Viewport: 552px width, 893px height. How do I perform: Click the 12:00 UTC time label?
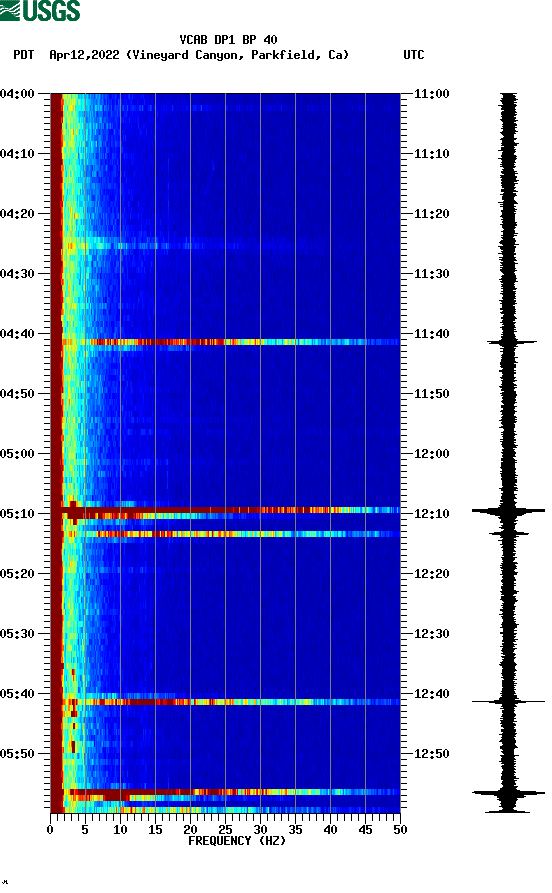(432, 454)
